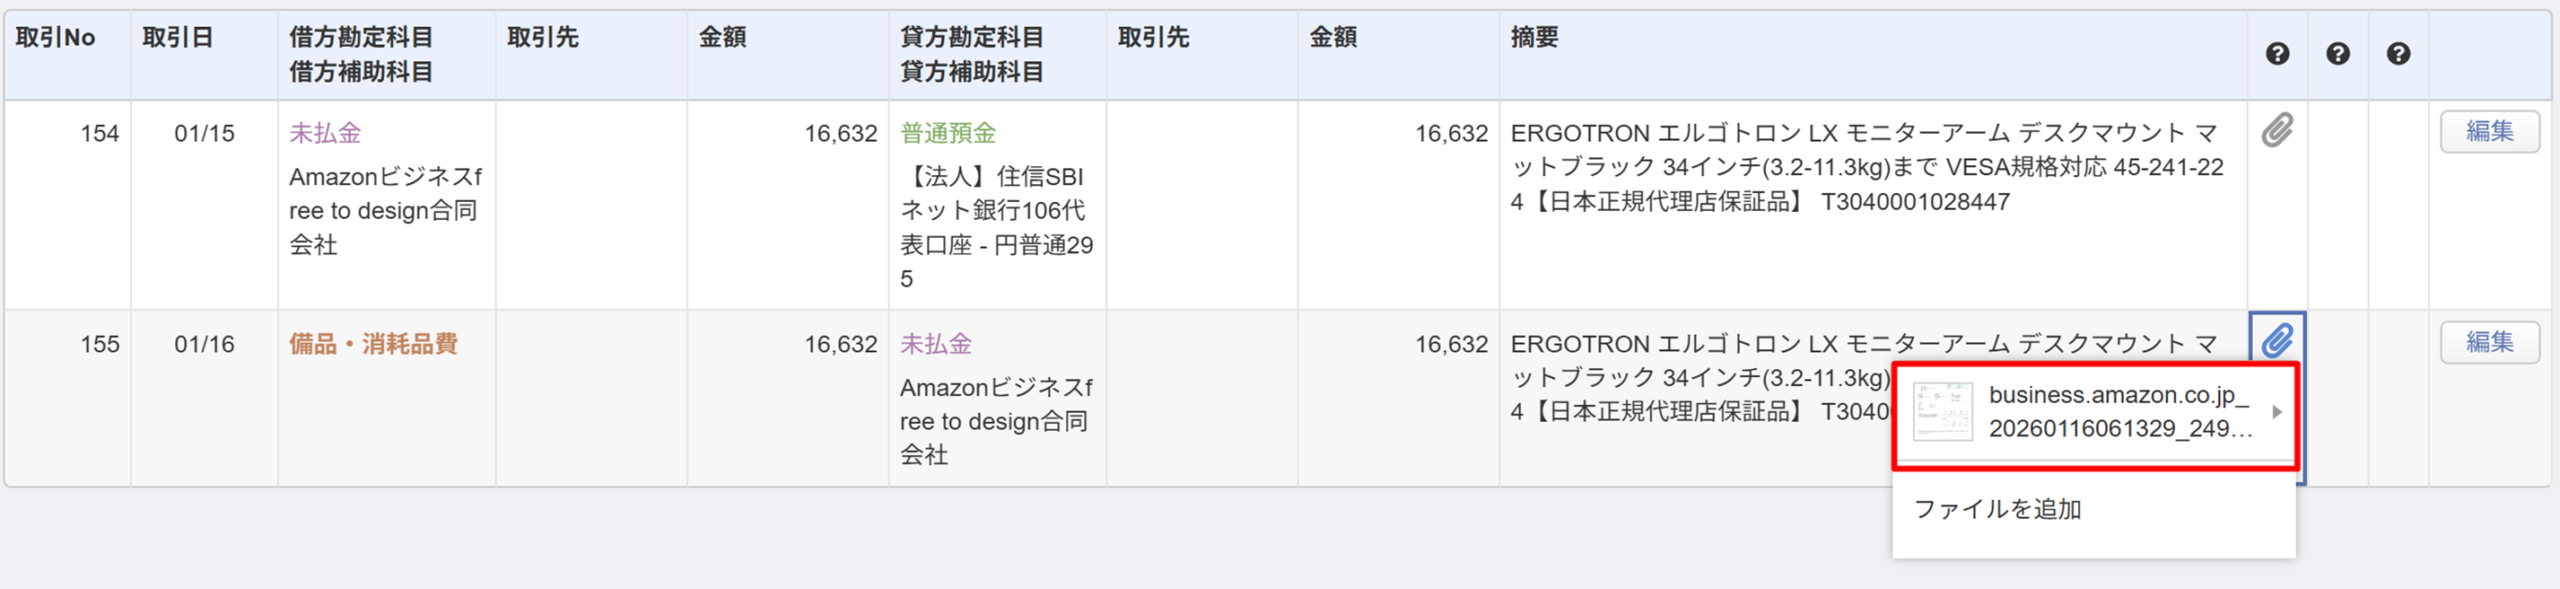Open attached file thumbnail preview
Image resolution: width=2560 pixels, height=589 pixels.
click(1942, 412)
